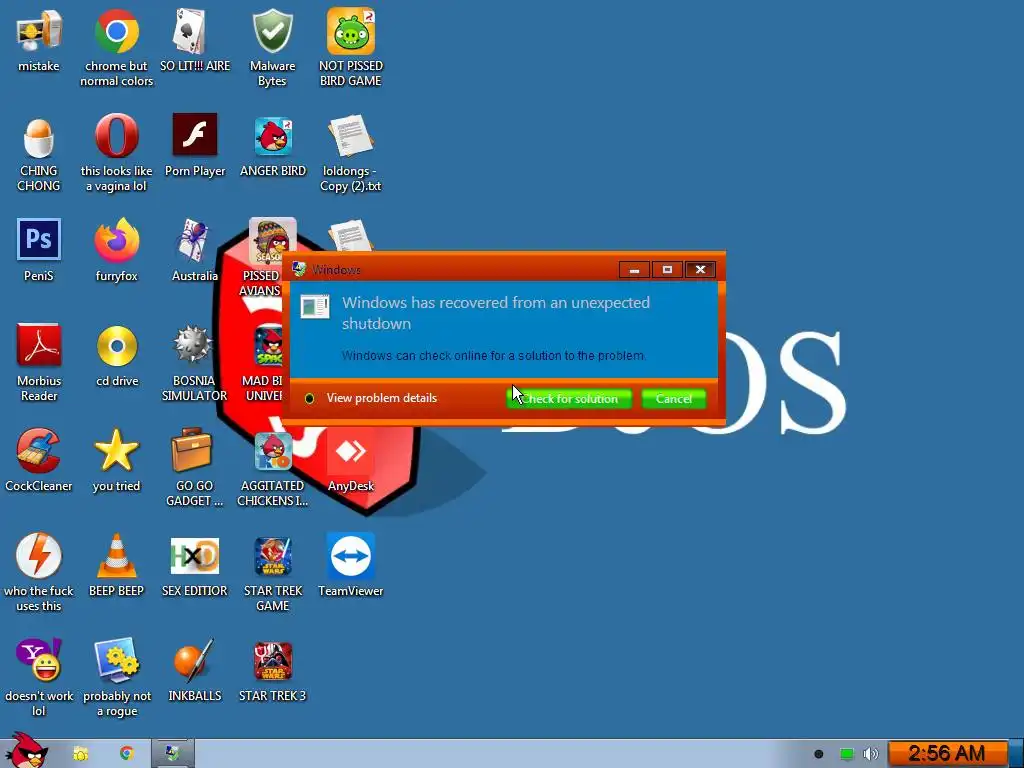Select the 'you tried' star icon
1024x768 pixels.
click(116, 451)
